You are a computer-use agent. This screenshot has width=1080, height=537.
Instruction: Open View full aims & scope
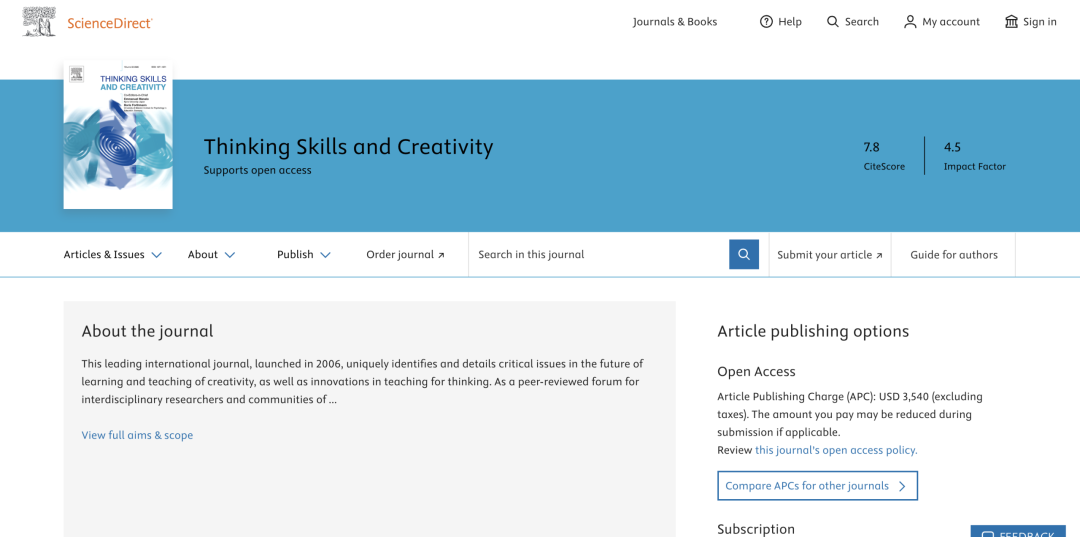(x=137, y=435)
